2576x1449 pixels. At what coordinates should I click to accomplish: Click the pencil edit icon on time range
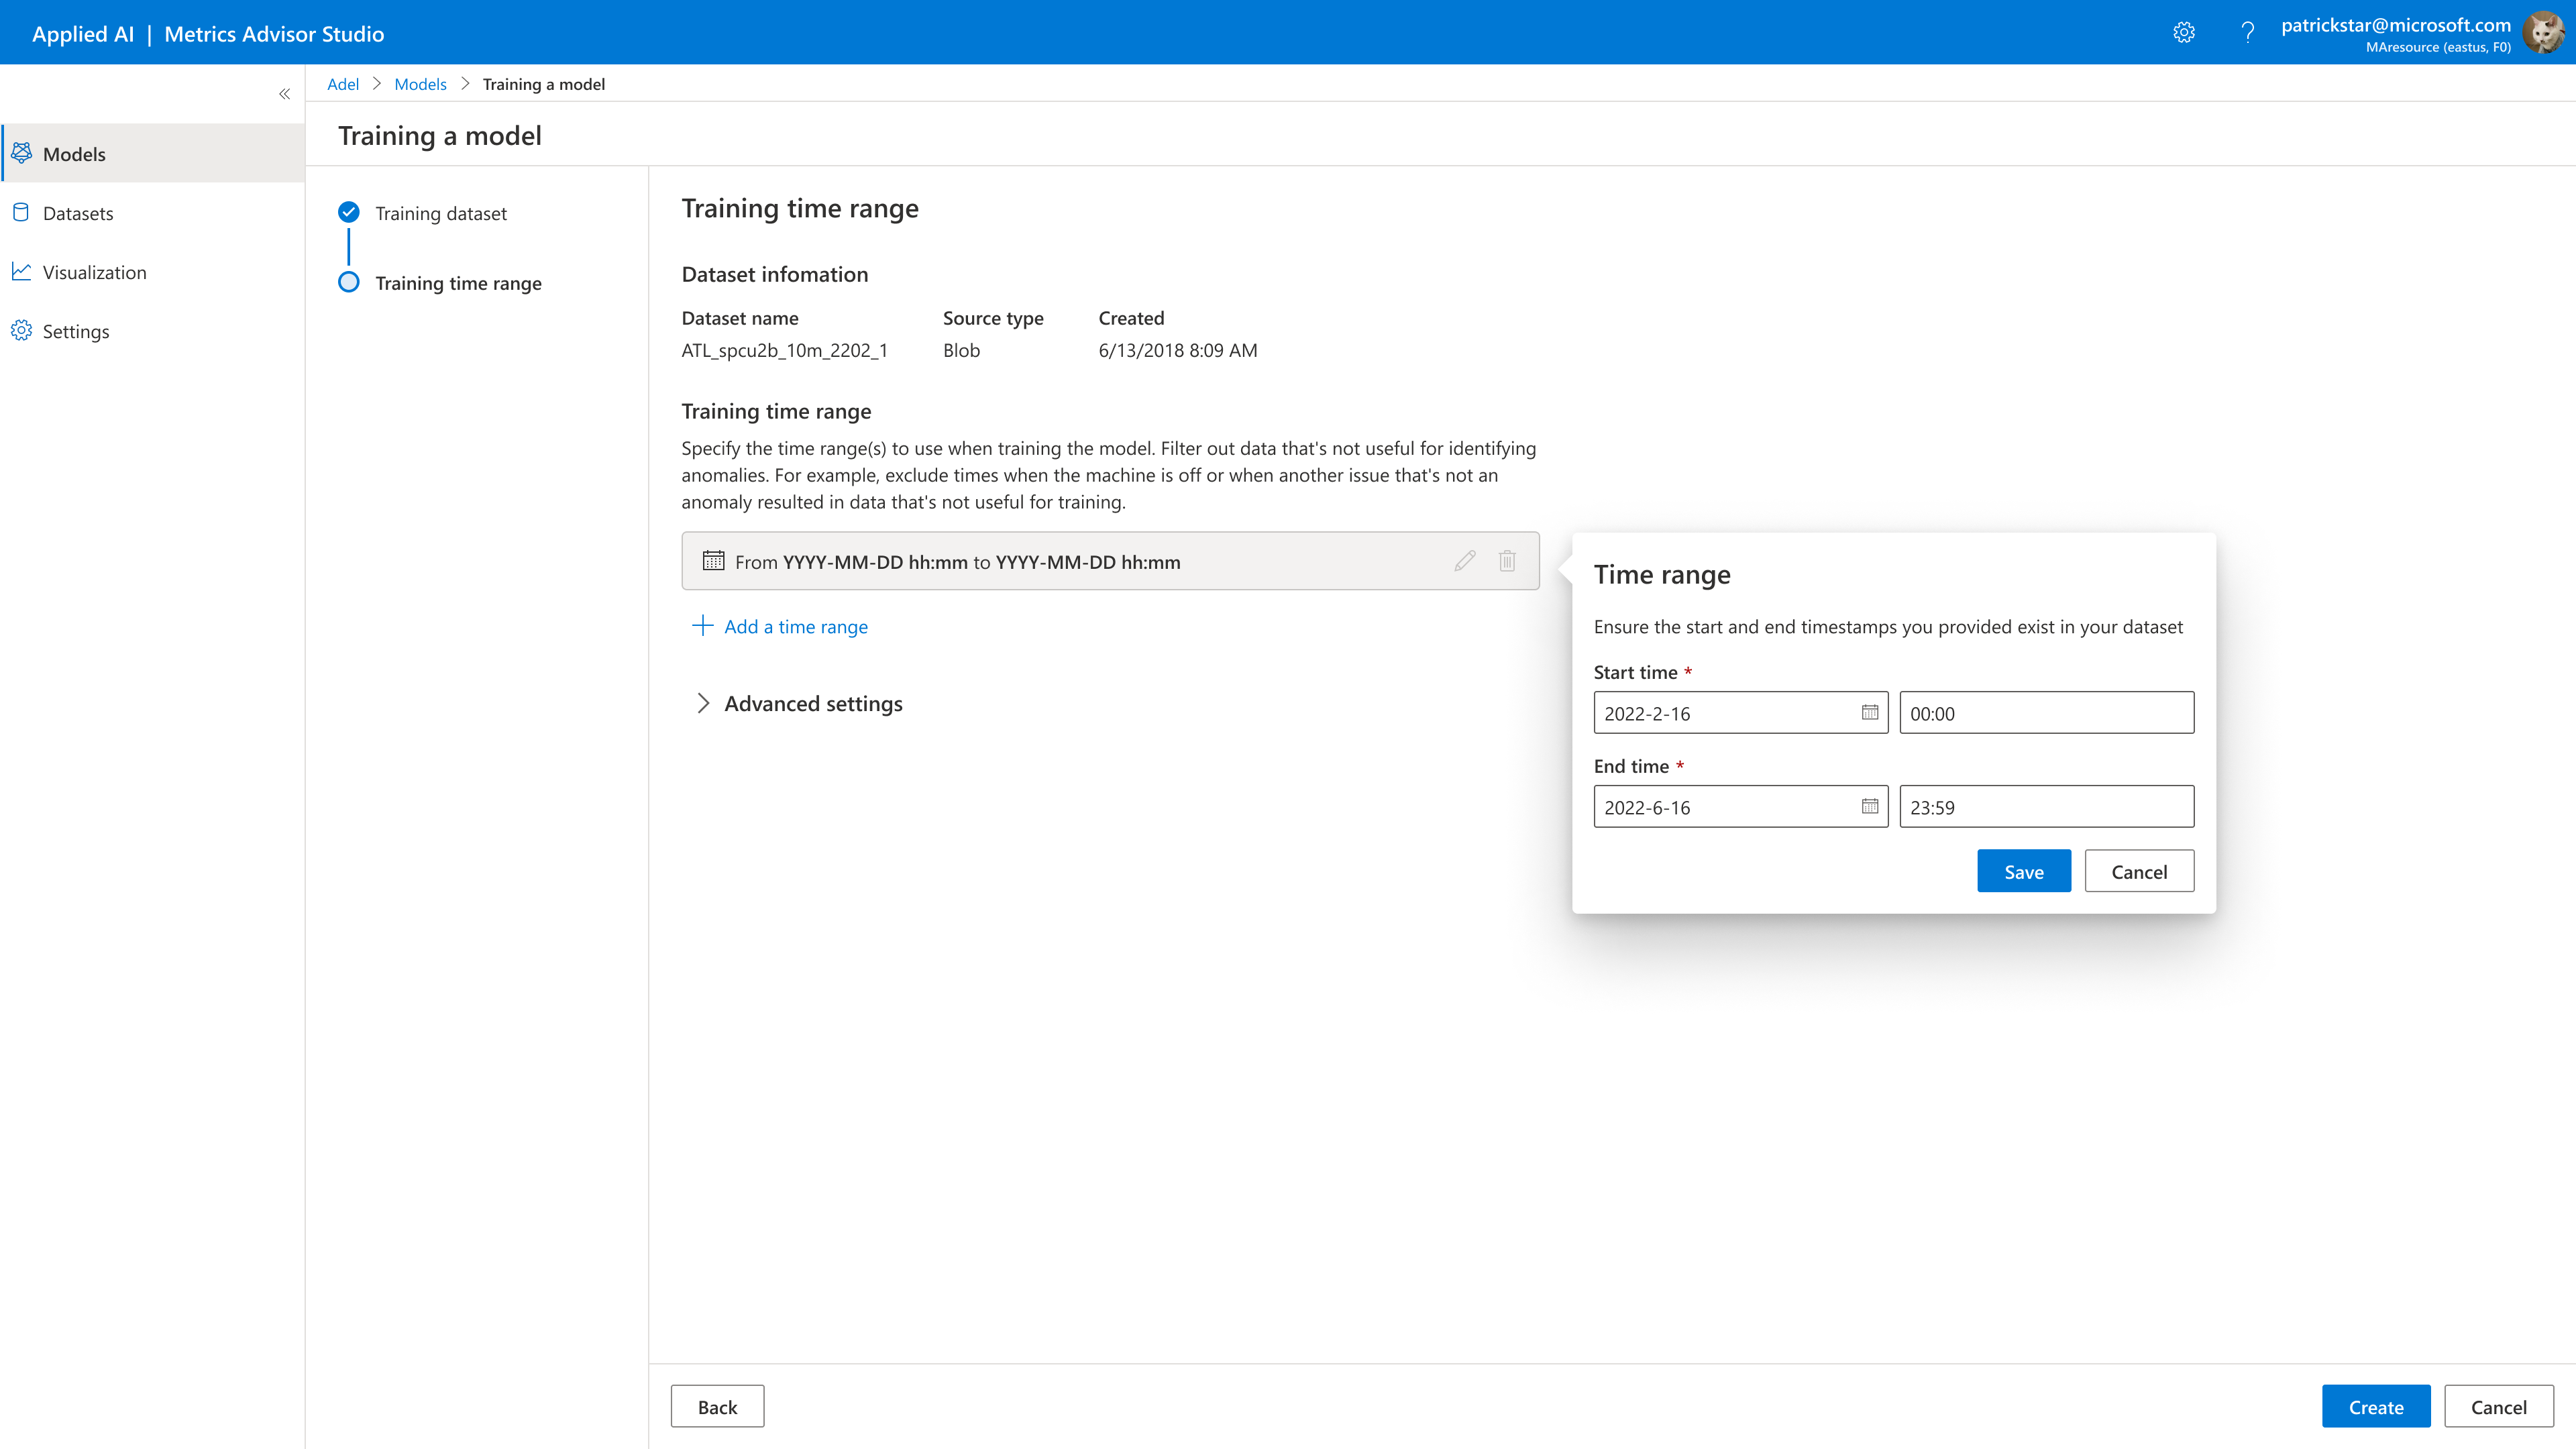pos(1464,561)
